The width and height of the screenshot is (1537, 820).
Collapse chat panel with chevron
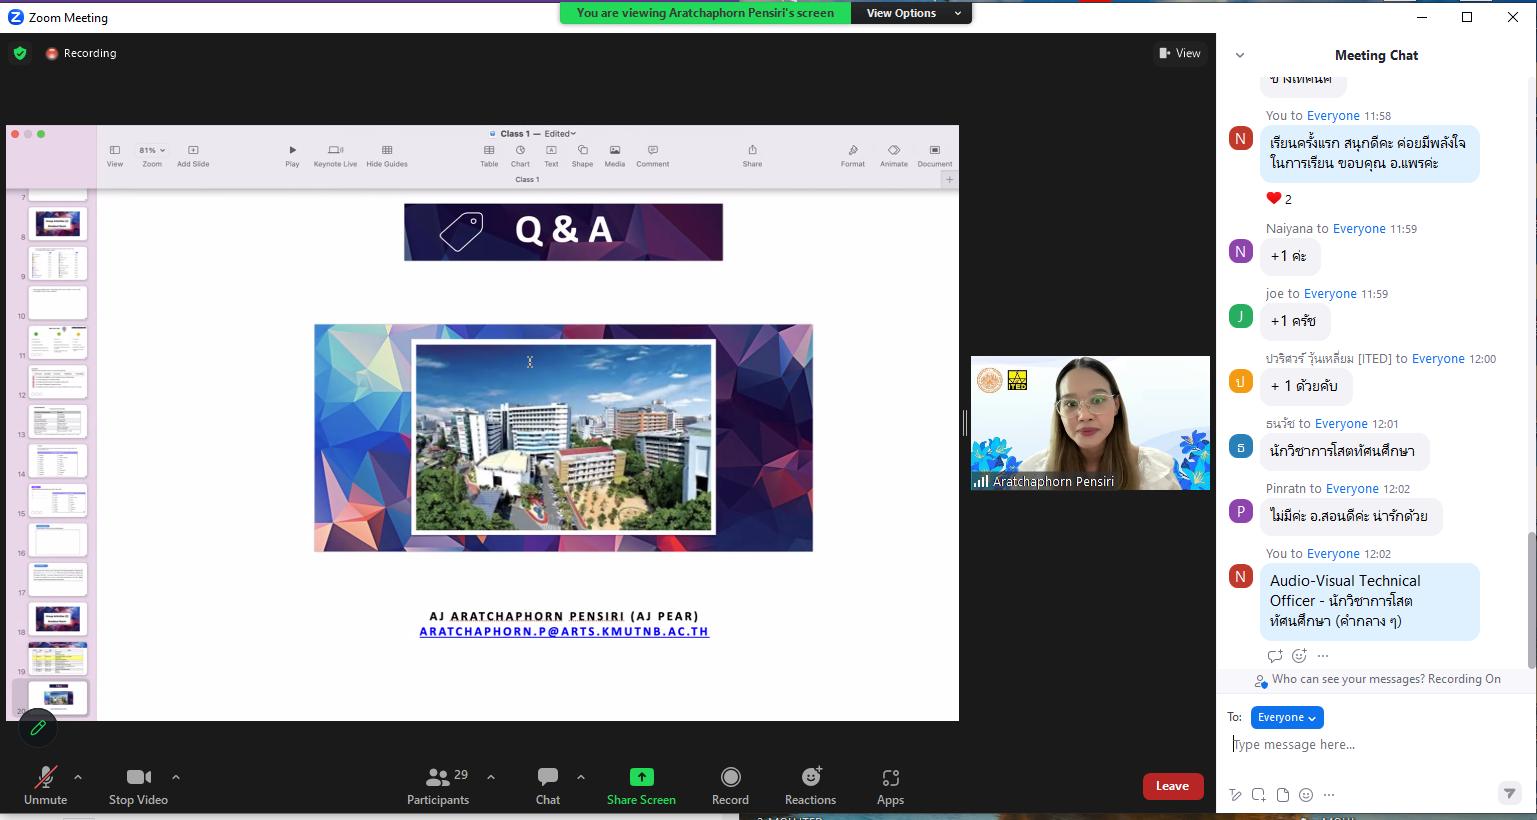[x=1240, y=55]
